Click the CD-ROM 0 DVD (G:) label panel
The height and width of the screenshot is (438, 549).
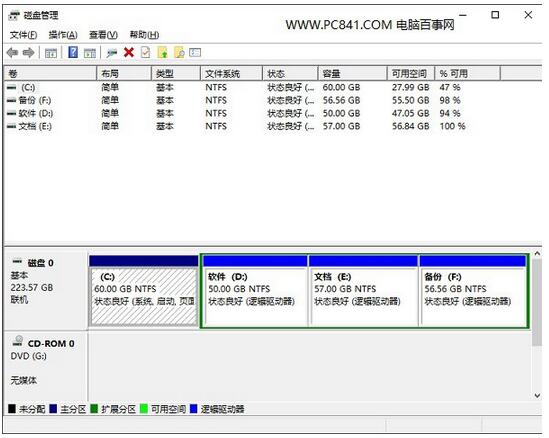[x=46, y=366]
